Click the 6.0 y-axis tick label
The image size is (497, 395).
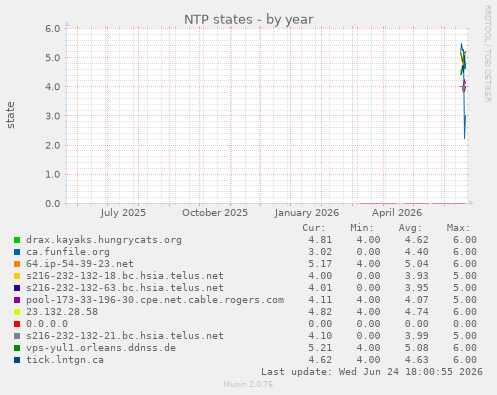(x=53, y=28)
